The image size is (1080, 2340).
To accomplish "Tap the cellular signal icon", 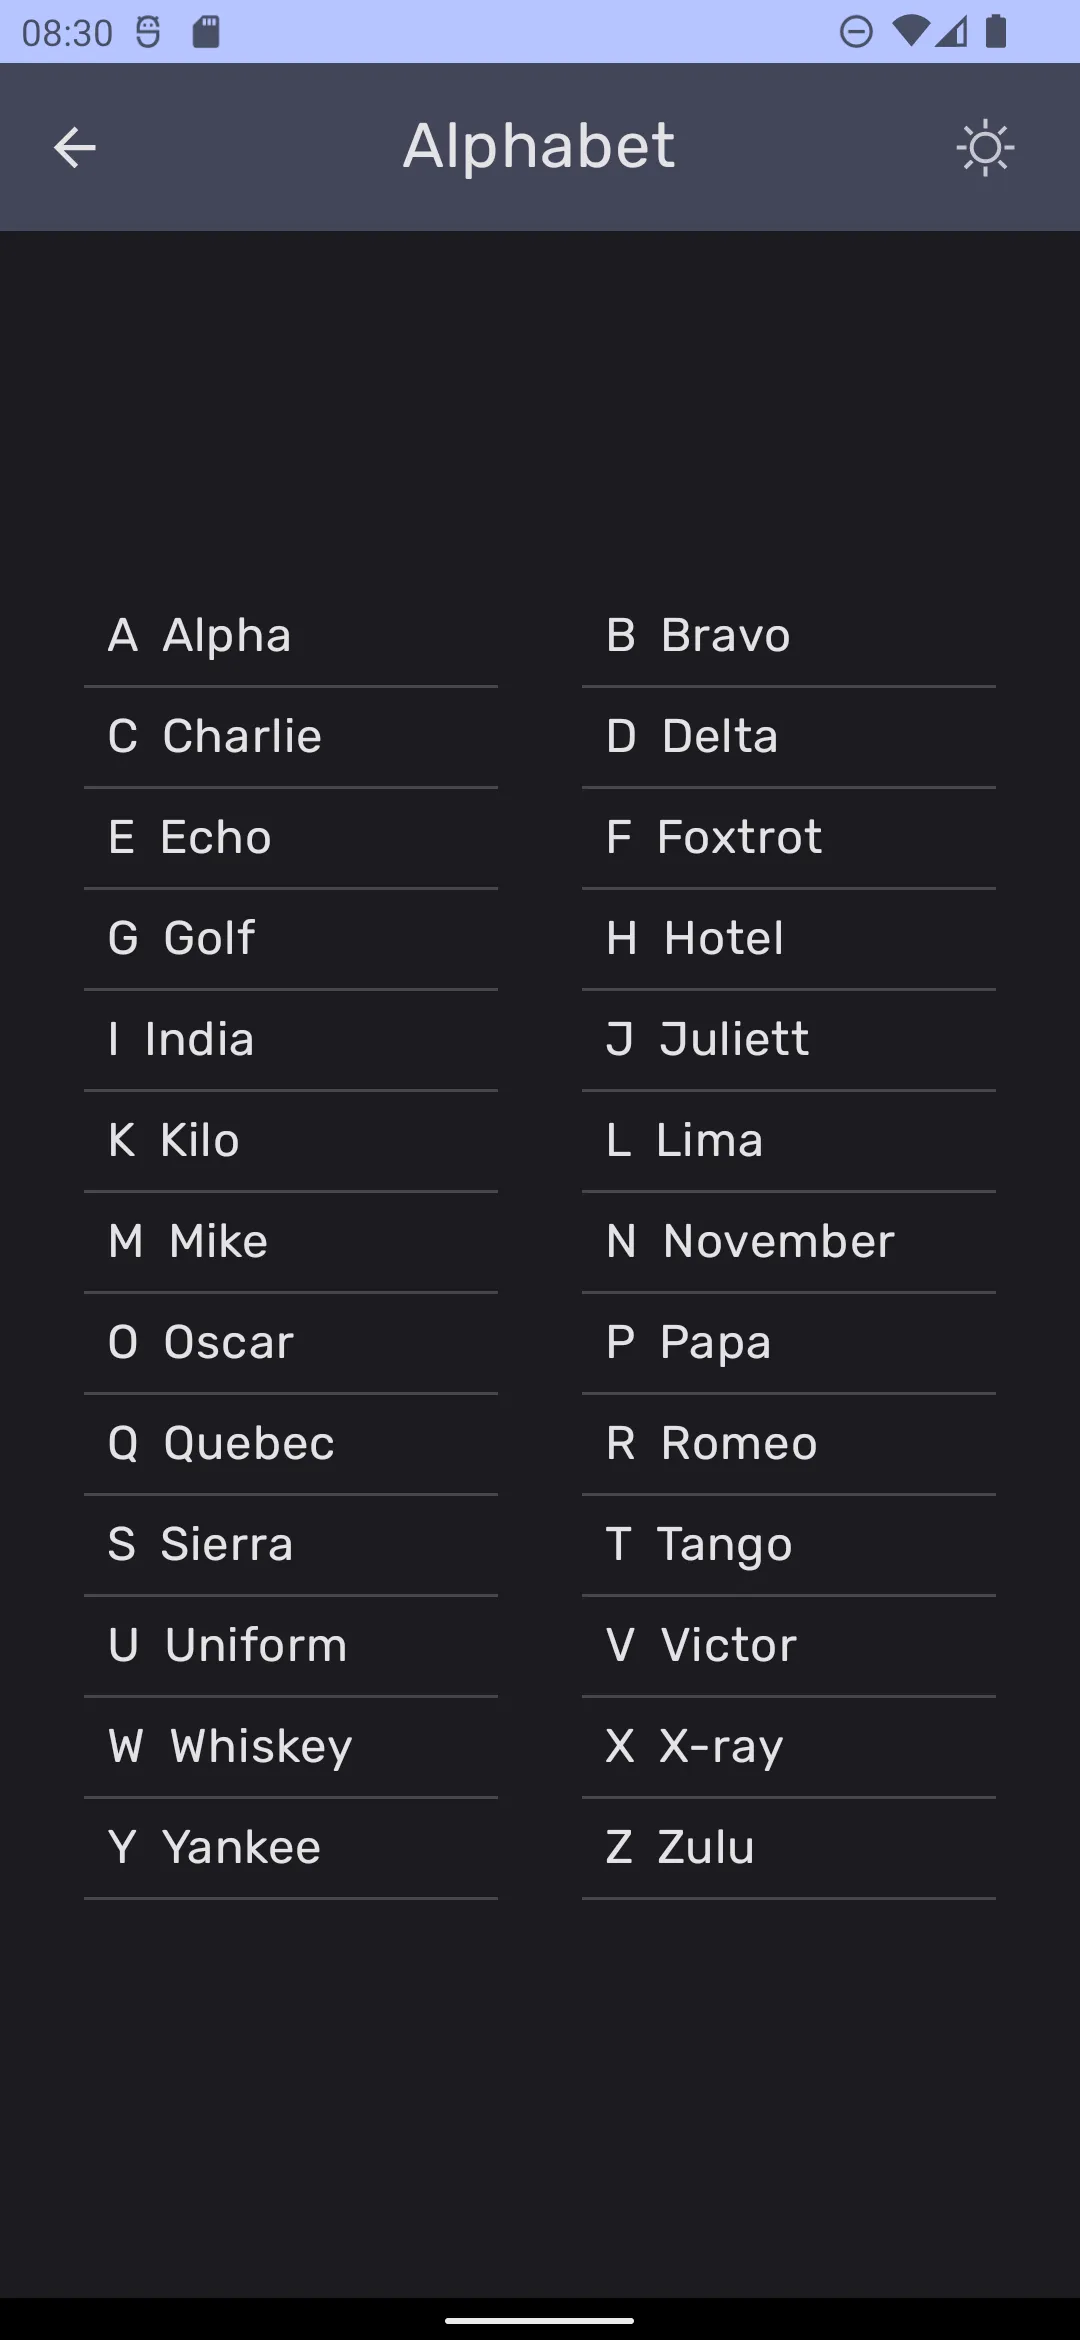I will pyautogui.click(x=952, y=32).
